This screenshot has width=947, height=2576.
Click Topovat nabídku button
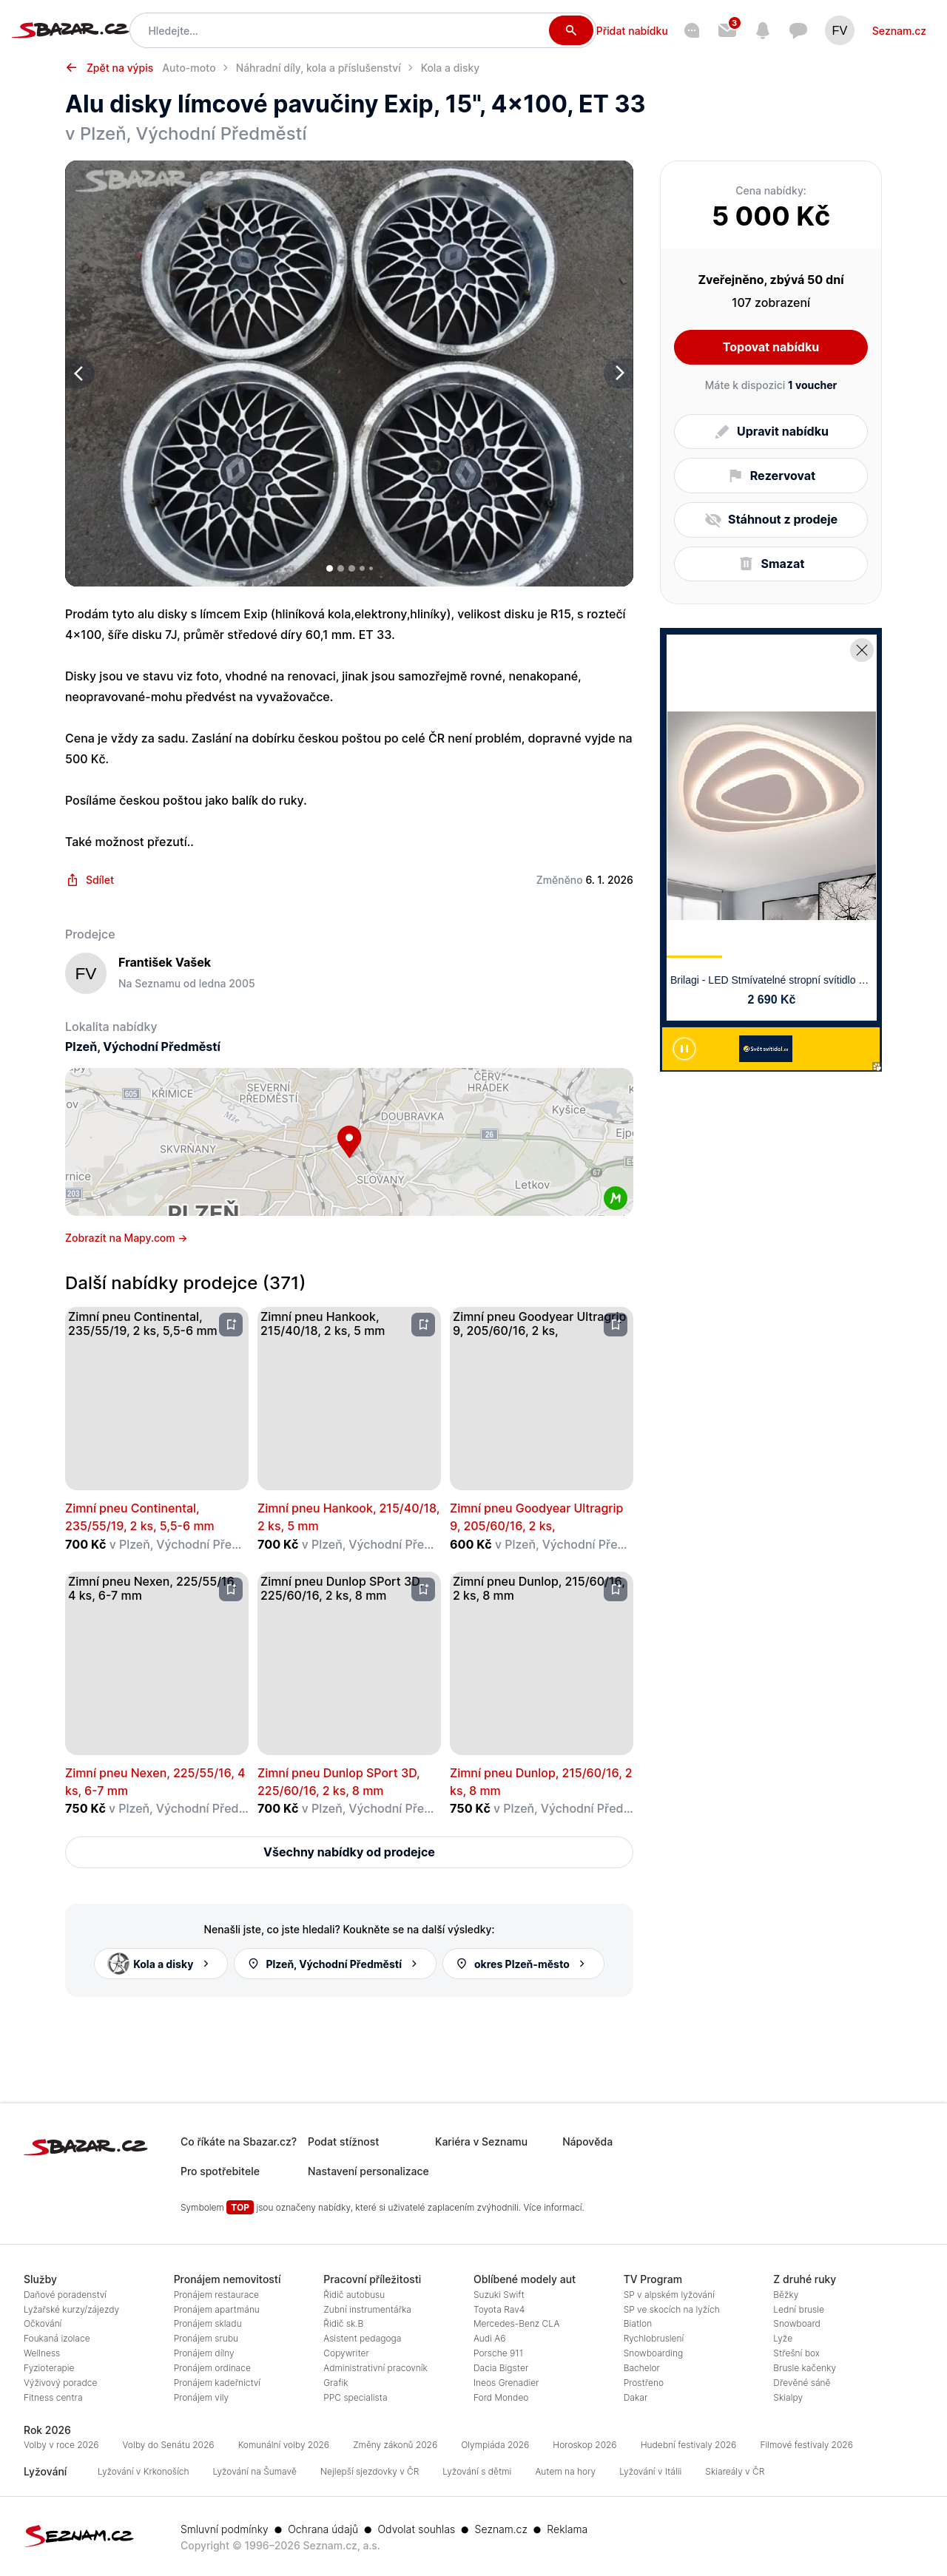pos(770,347)
